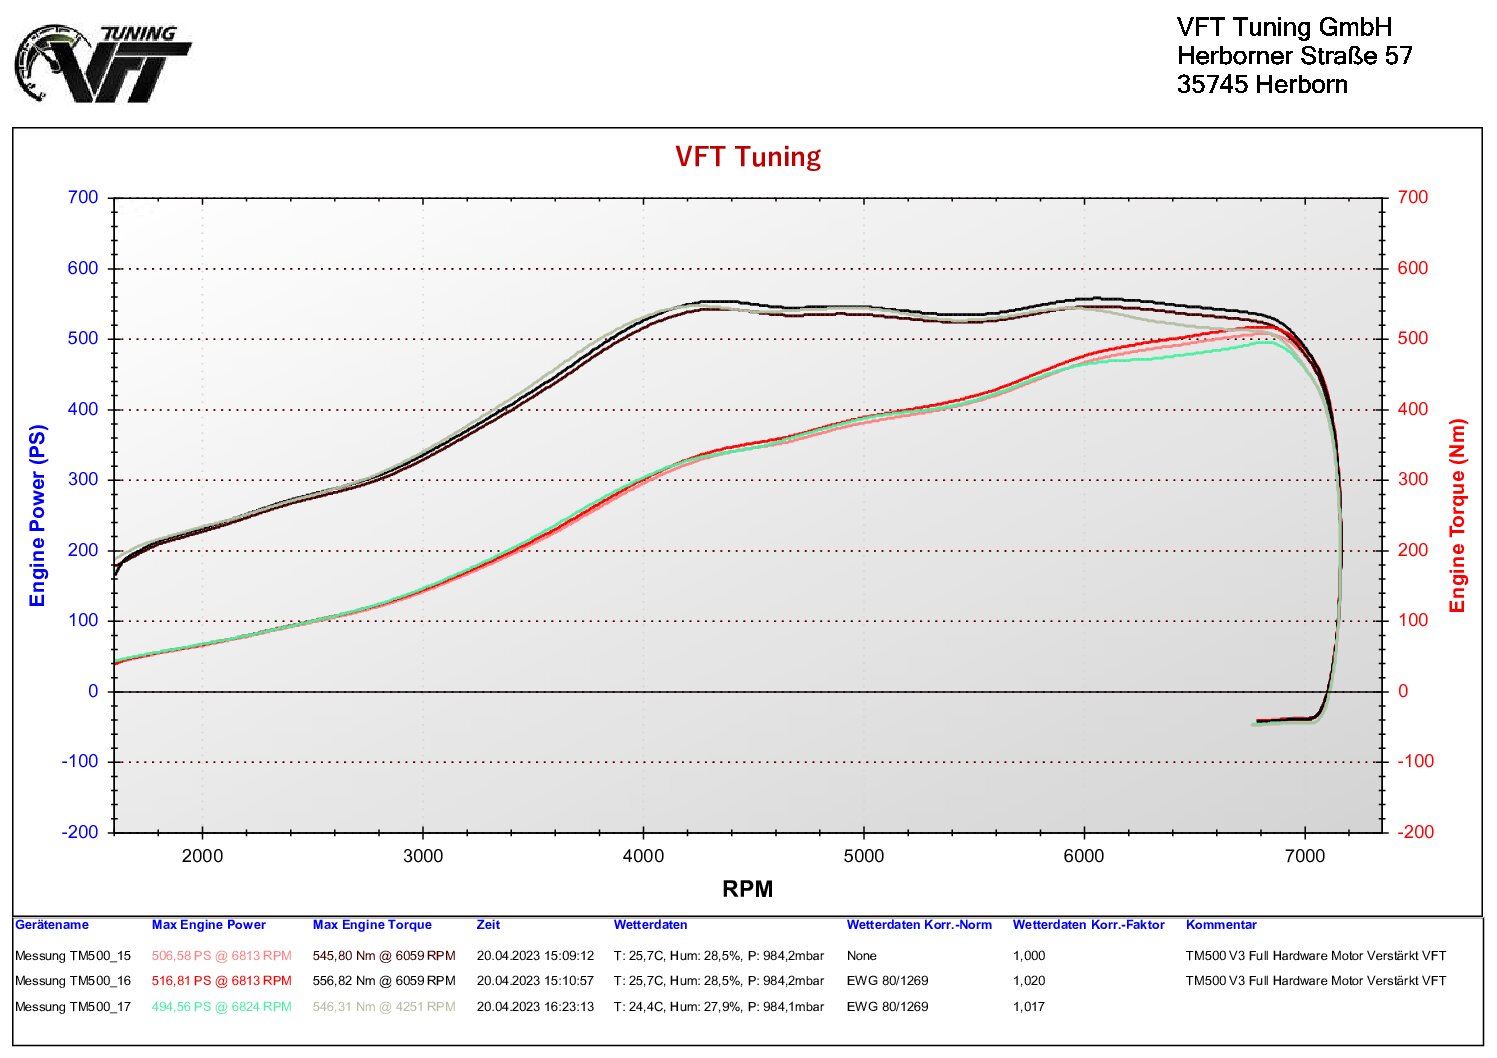The height and width of the screenshot is (1058, 1497).
Task: Click the timestamp '20.04.2023 15:10:57'
Action: [535, 981]
